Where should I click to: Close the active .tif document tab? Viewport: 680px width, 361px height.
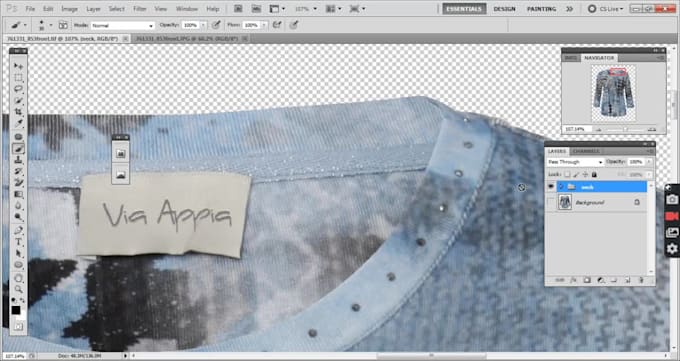click(125, 39)
